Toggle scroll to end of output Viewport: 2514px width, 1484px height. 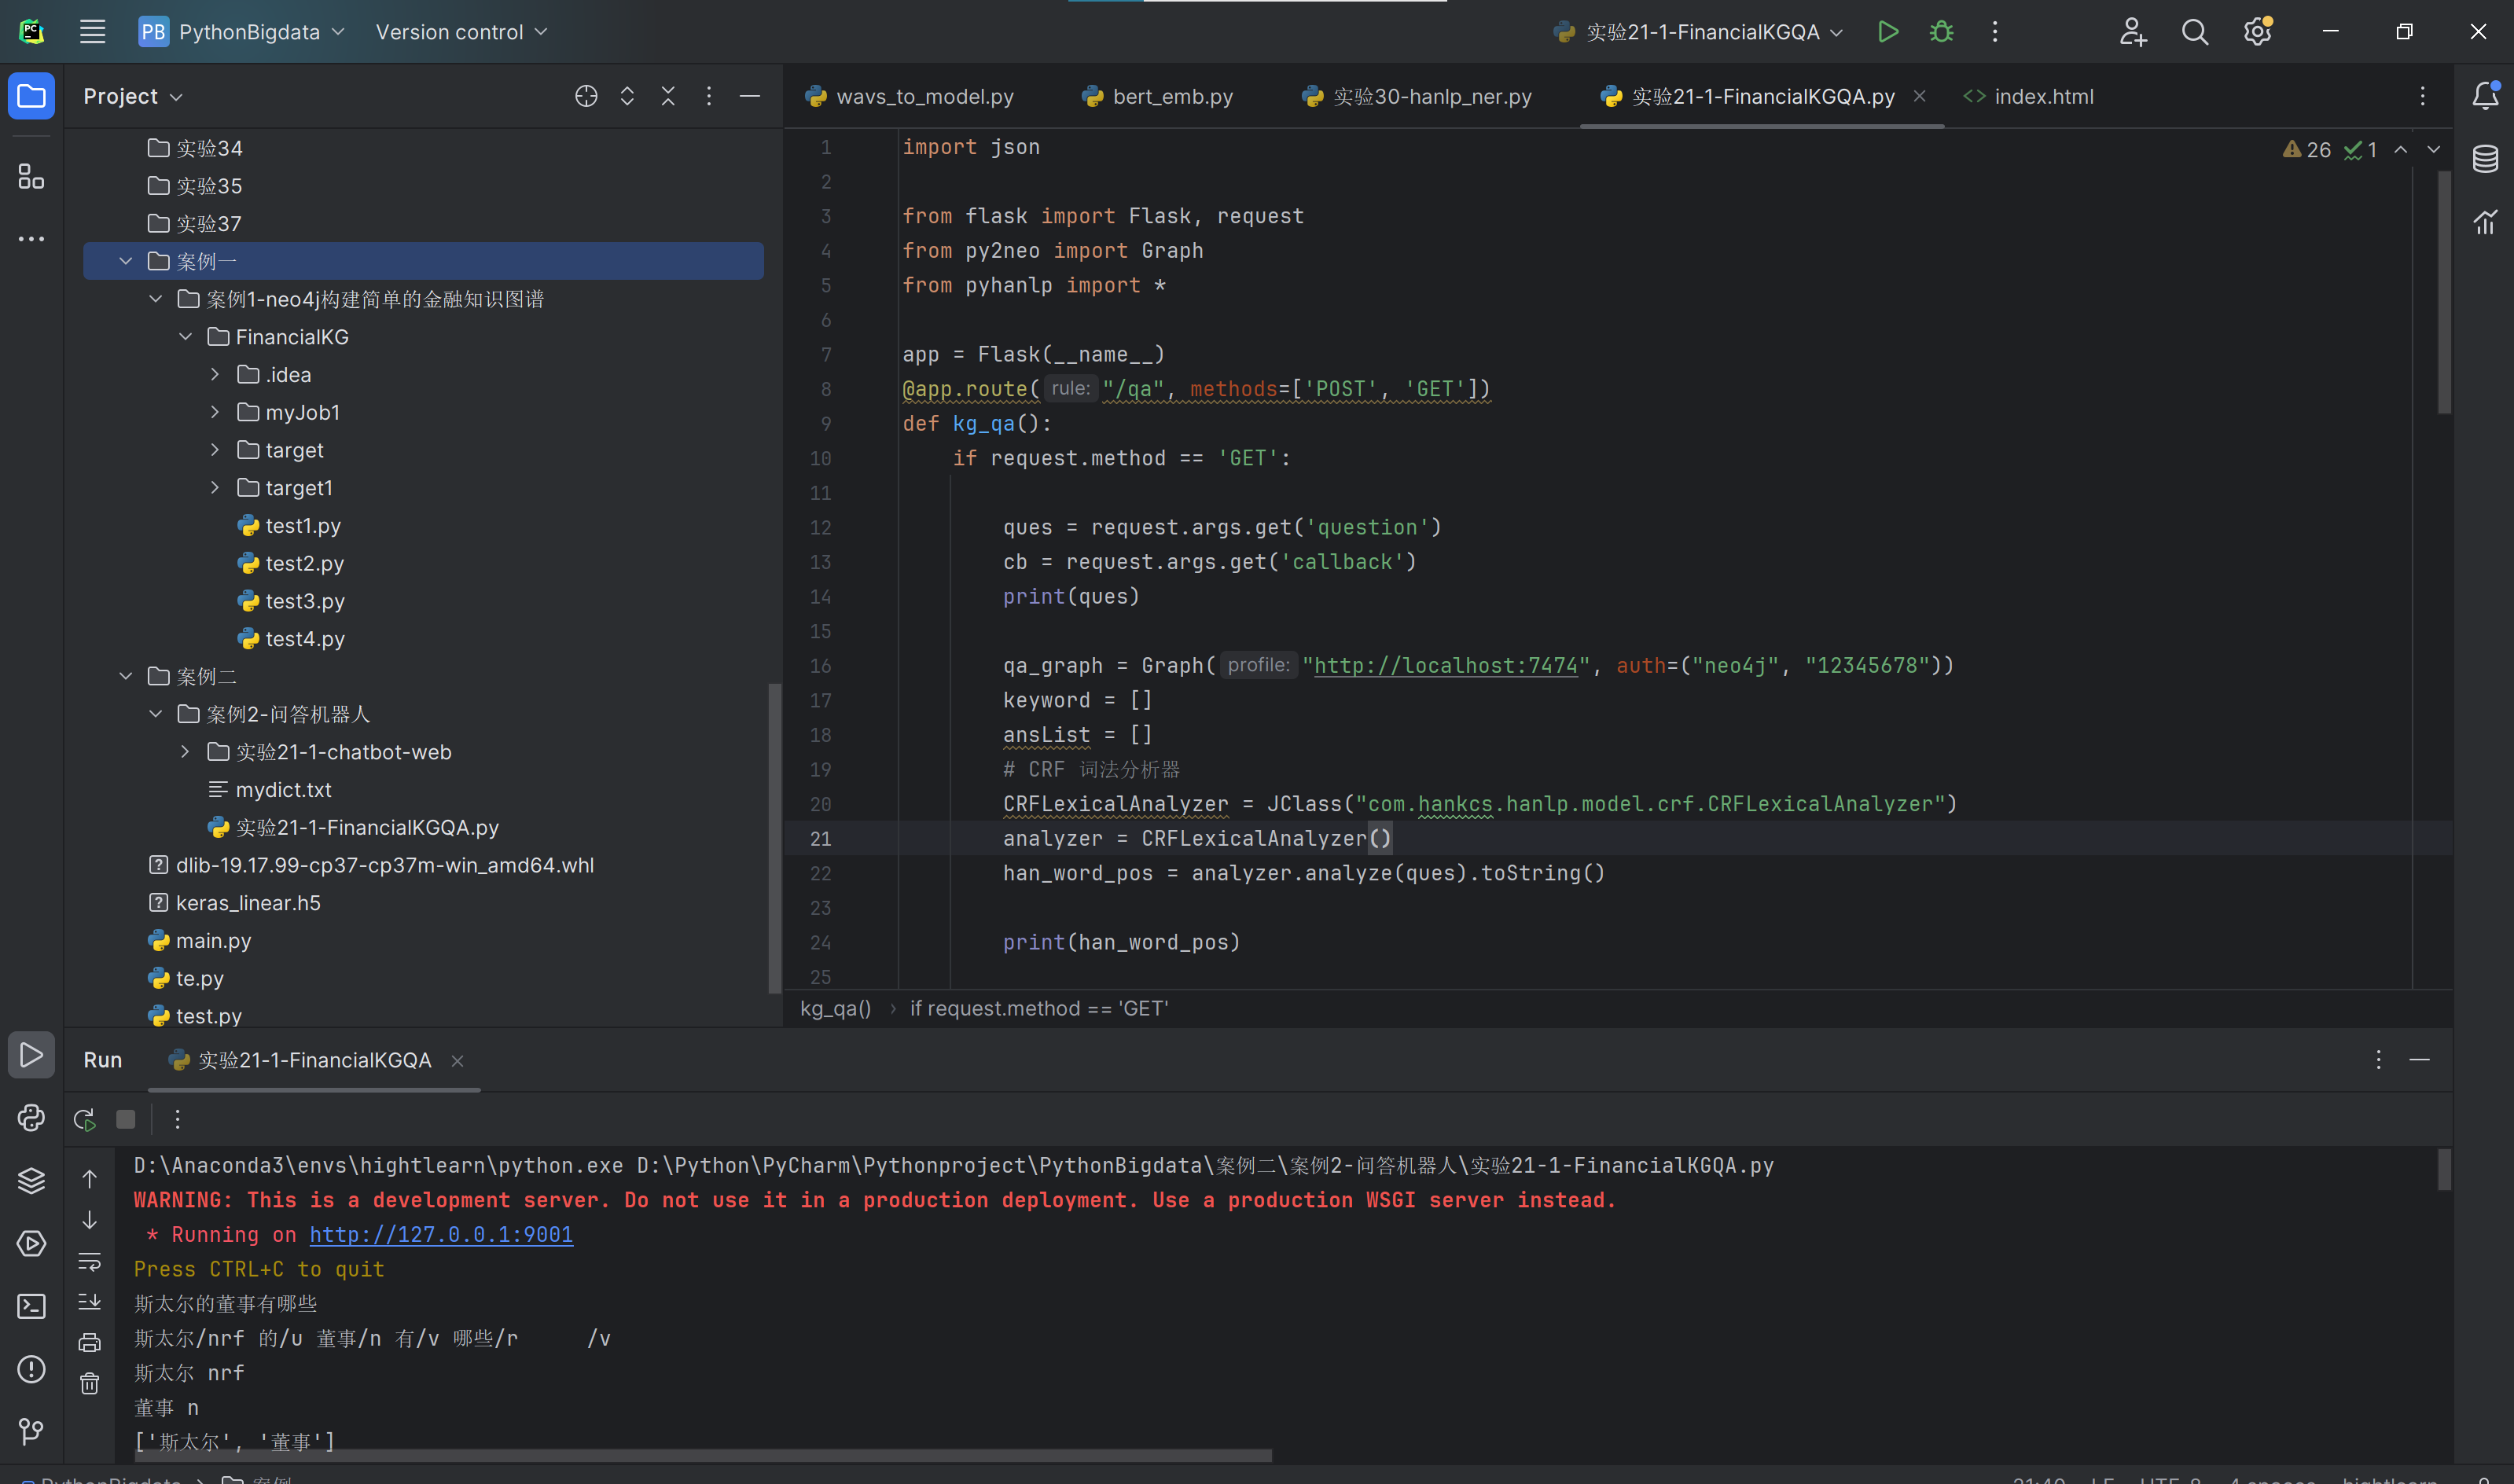point(90,1301)
